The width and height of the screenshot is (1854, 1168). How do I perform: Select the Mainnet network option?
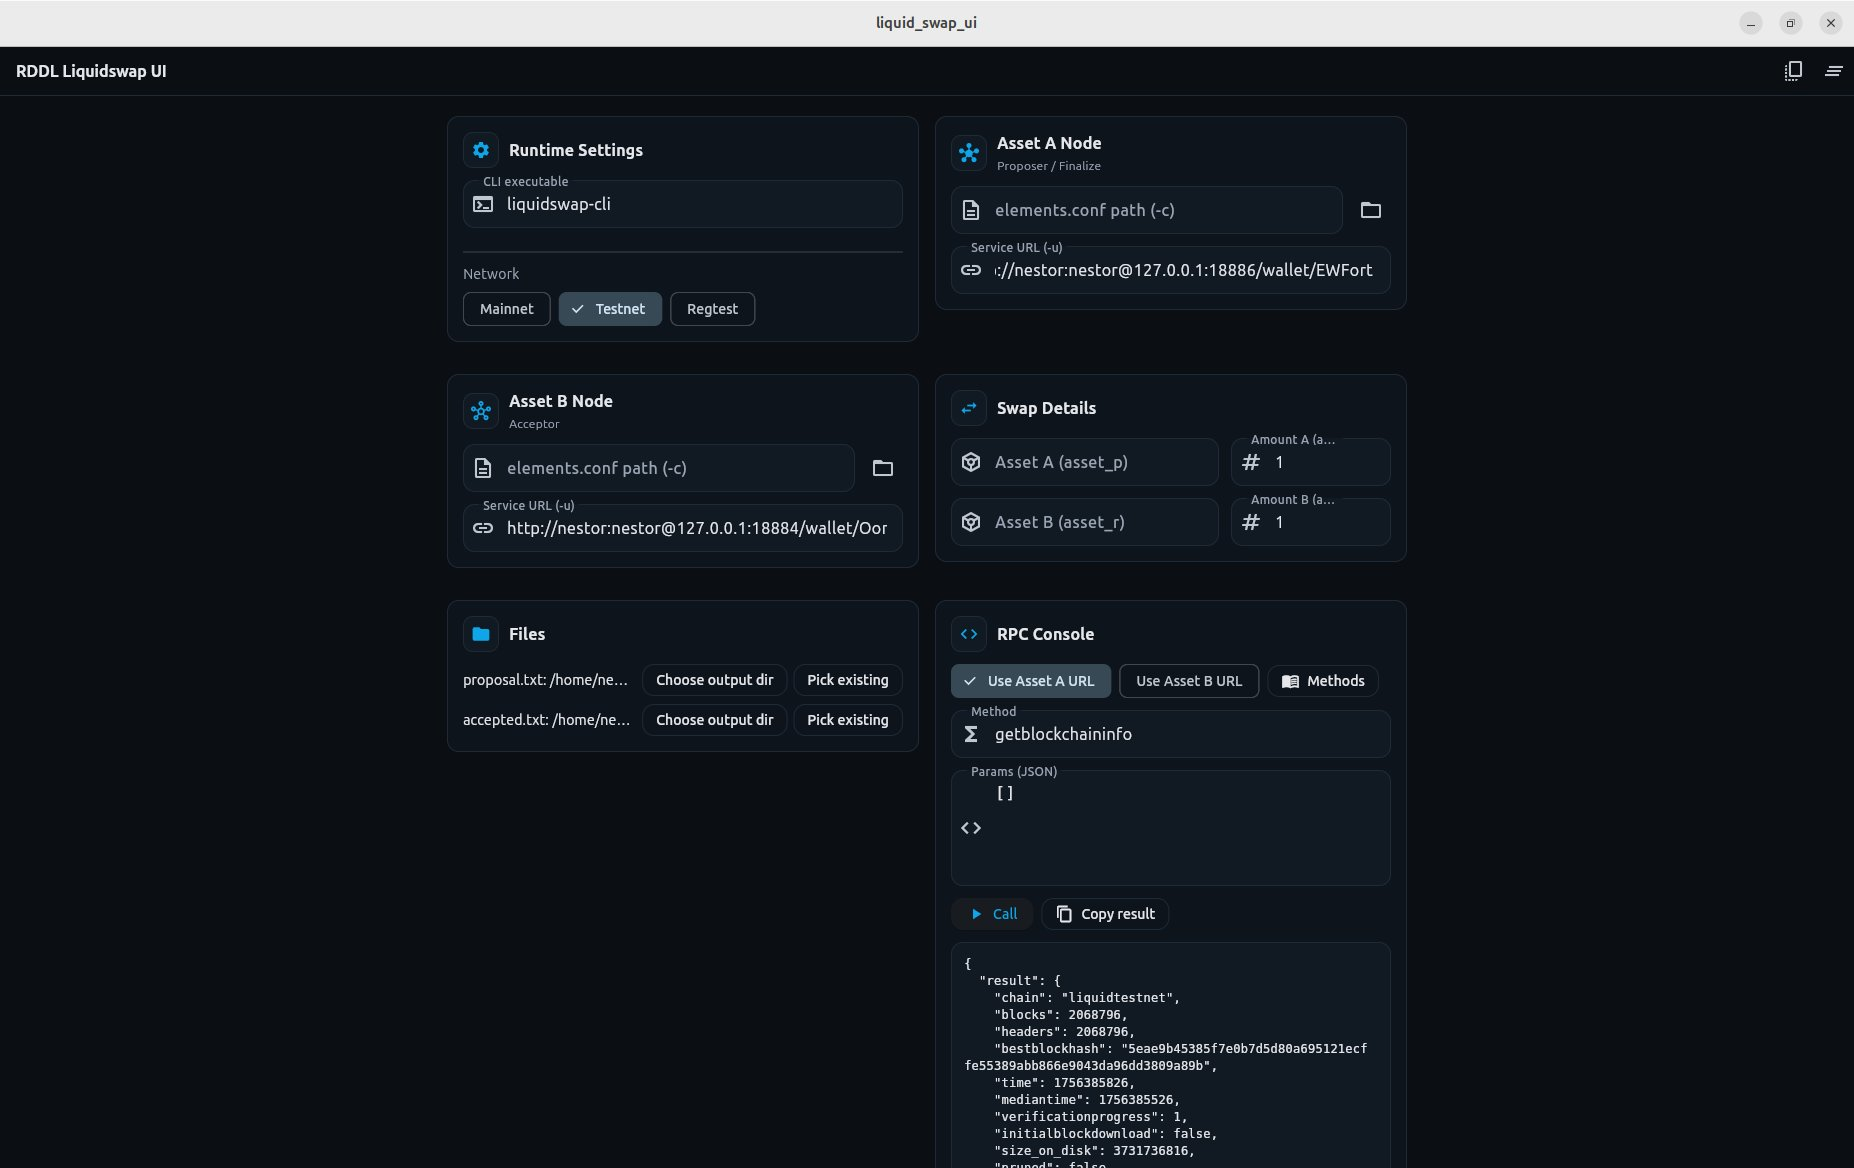506,309
